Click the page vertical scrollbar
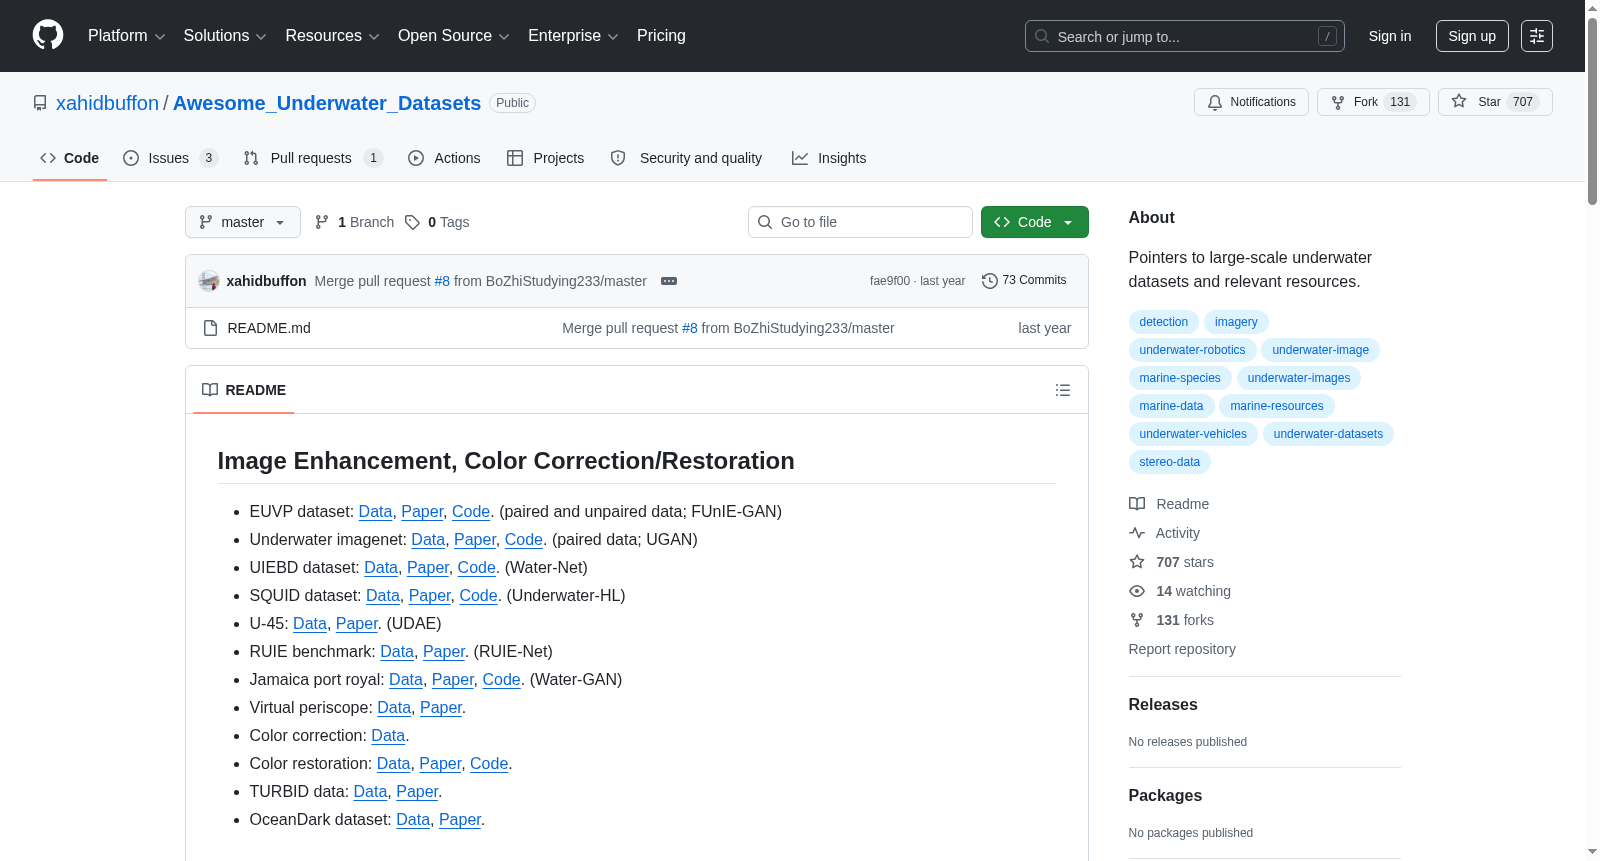Viewport: 1600px width, 861px height. [1592, 110]
